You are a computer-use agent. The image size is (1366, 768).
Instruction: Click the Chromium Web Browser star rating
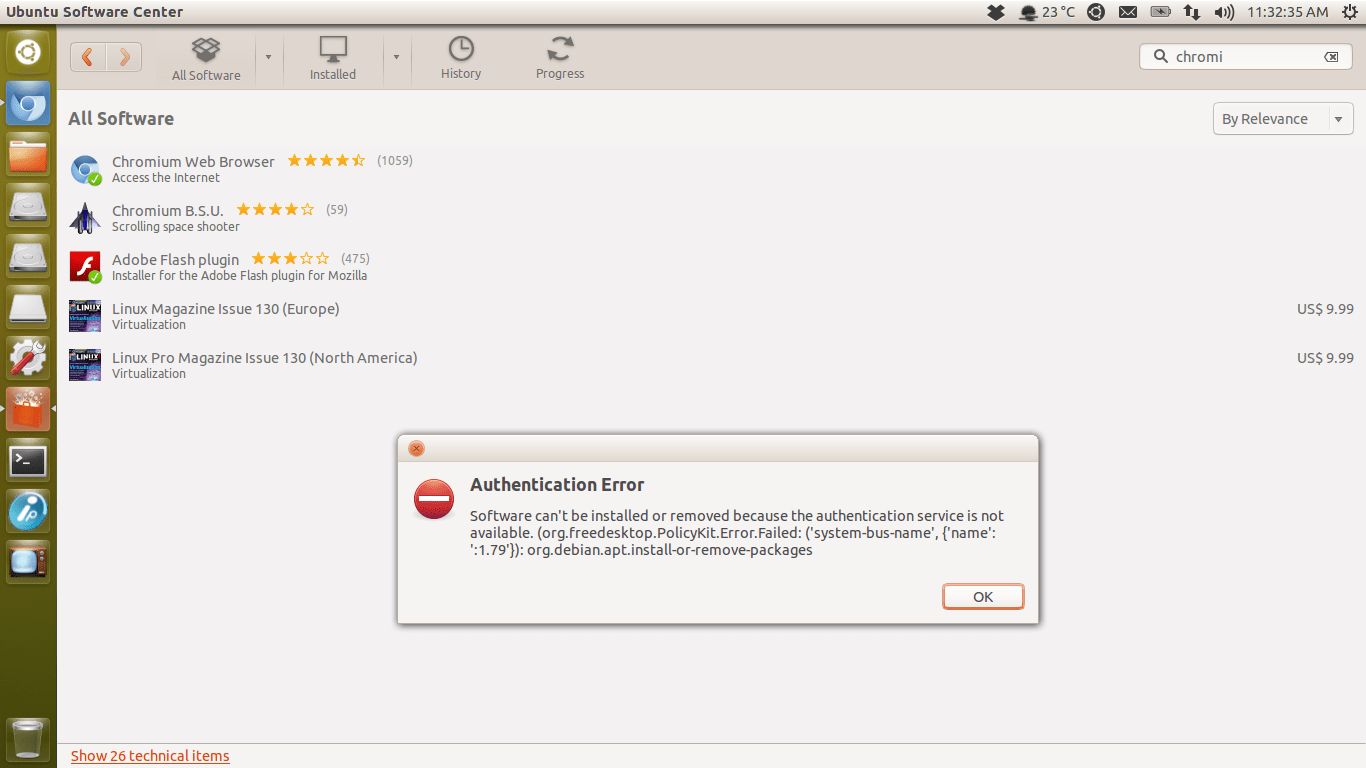pos(326,160)
